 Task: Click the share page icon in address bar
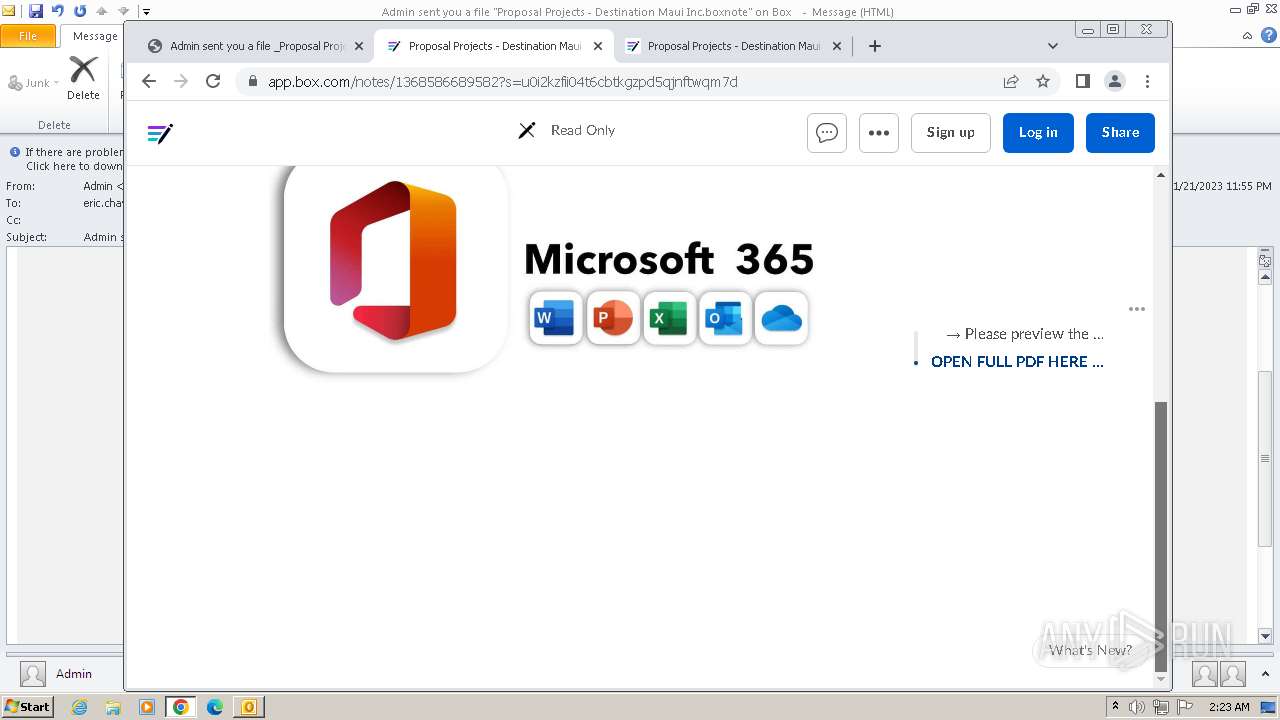[x=1011, y=81]
